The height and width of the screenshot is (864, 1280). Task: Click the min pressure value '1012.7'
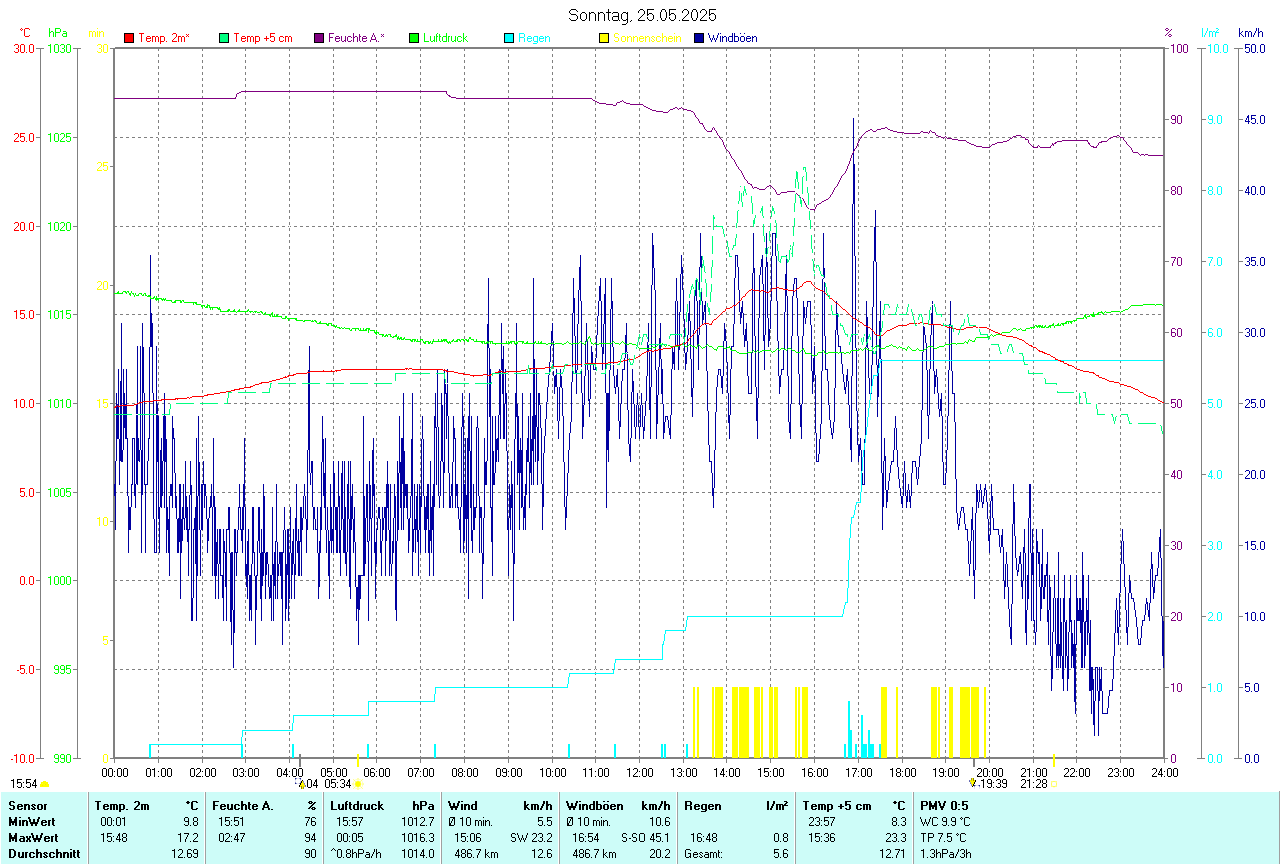pos(418,821)
